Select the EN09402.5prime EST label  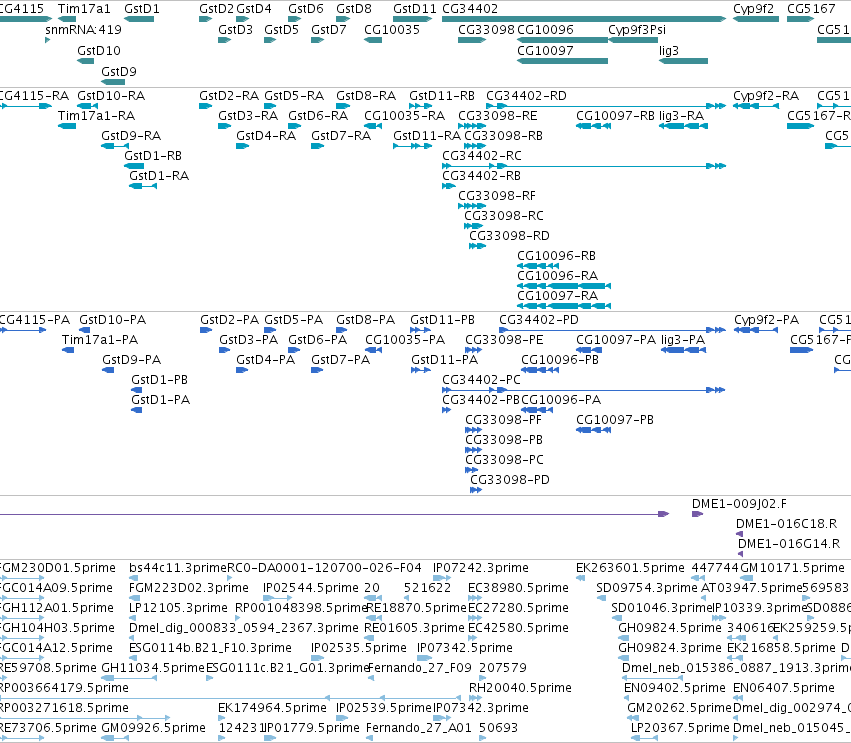click(675, 688)
